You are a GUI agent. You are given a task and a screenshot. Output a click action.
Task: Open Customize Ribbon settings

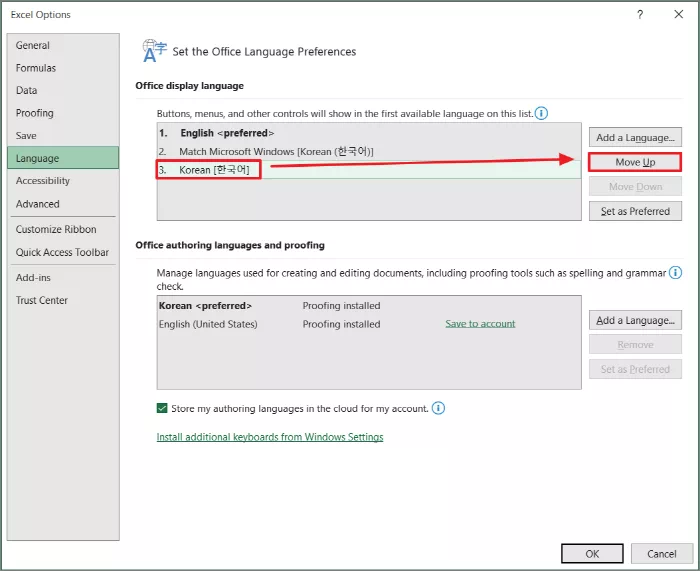[x=63, y=229]
